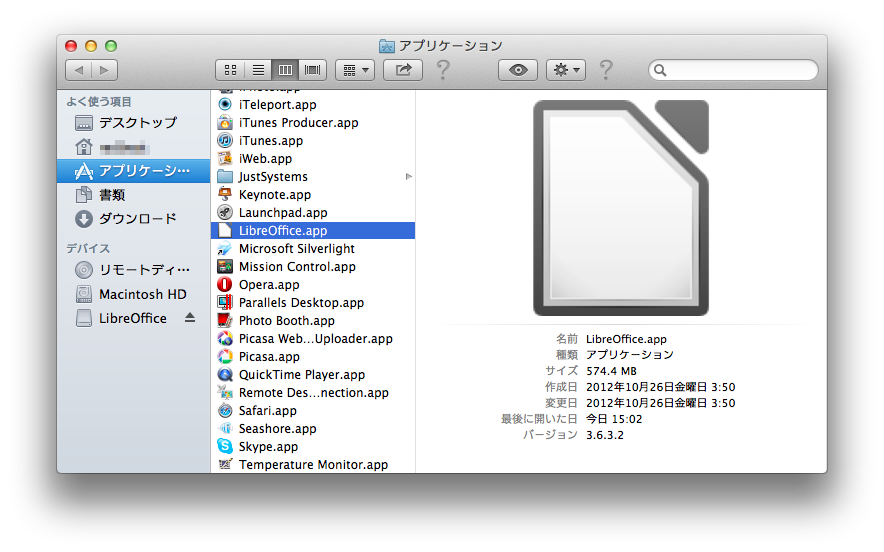This screenshot has width=884, height=552.
Task: Click the Remote Desktop Connection icon
Action: pos(225,392)
